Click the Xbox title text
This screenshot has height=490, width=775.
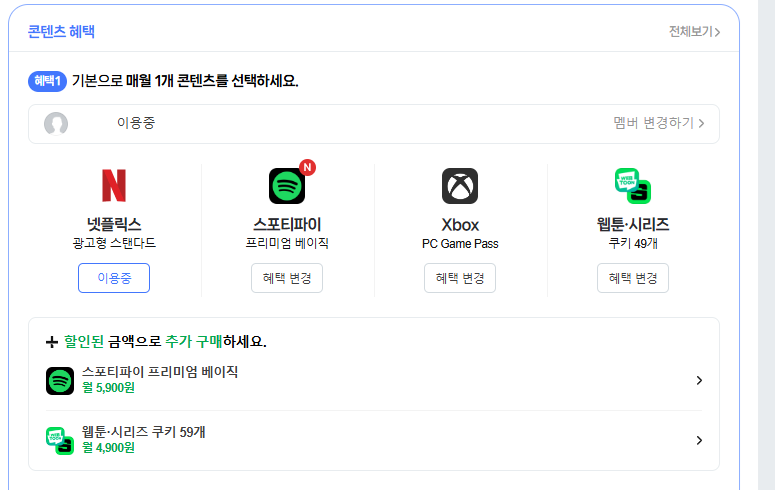point(460,225)
